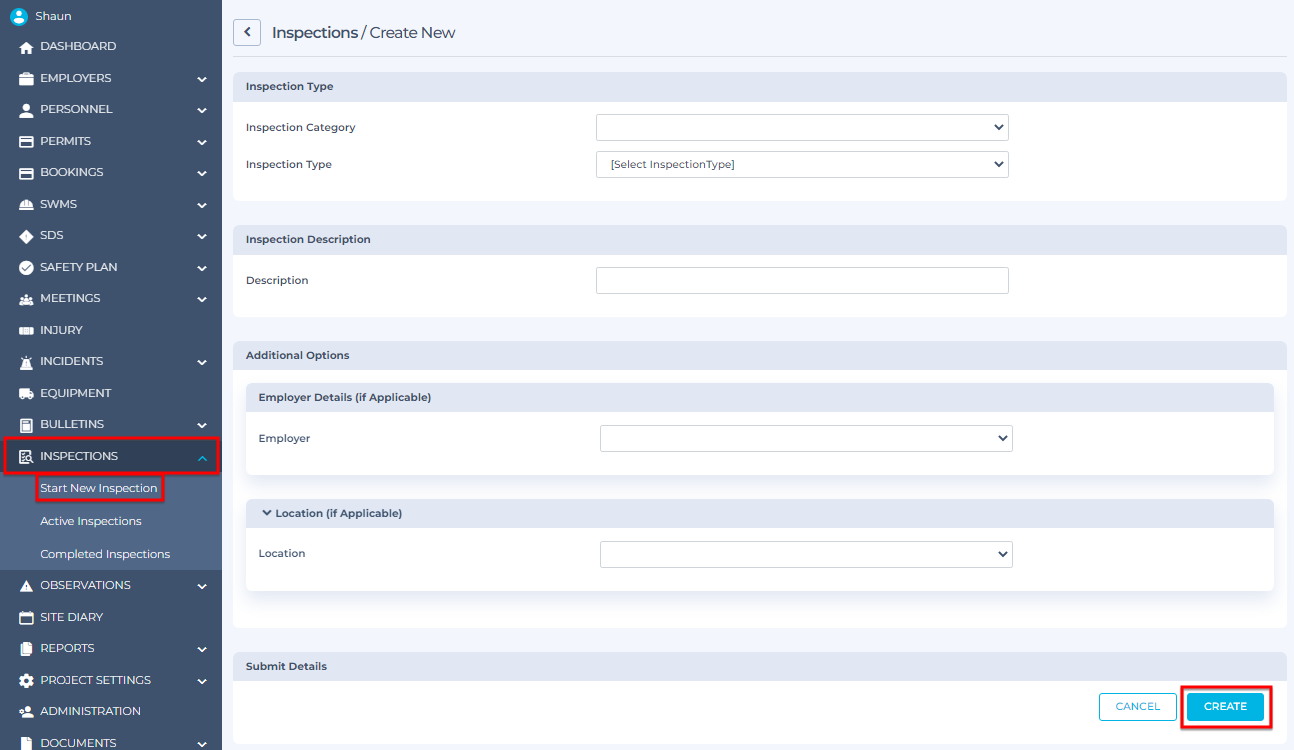
Task: Click the SWMS hard hat icon
Action: (x=27, y=204)
